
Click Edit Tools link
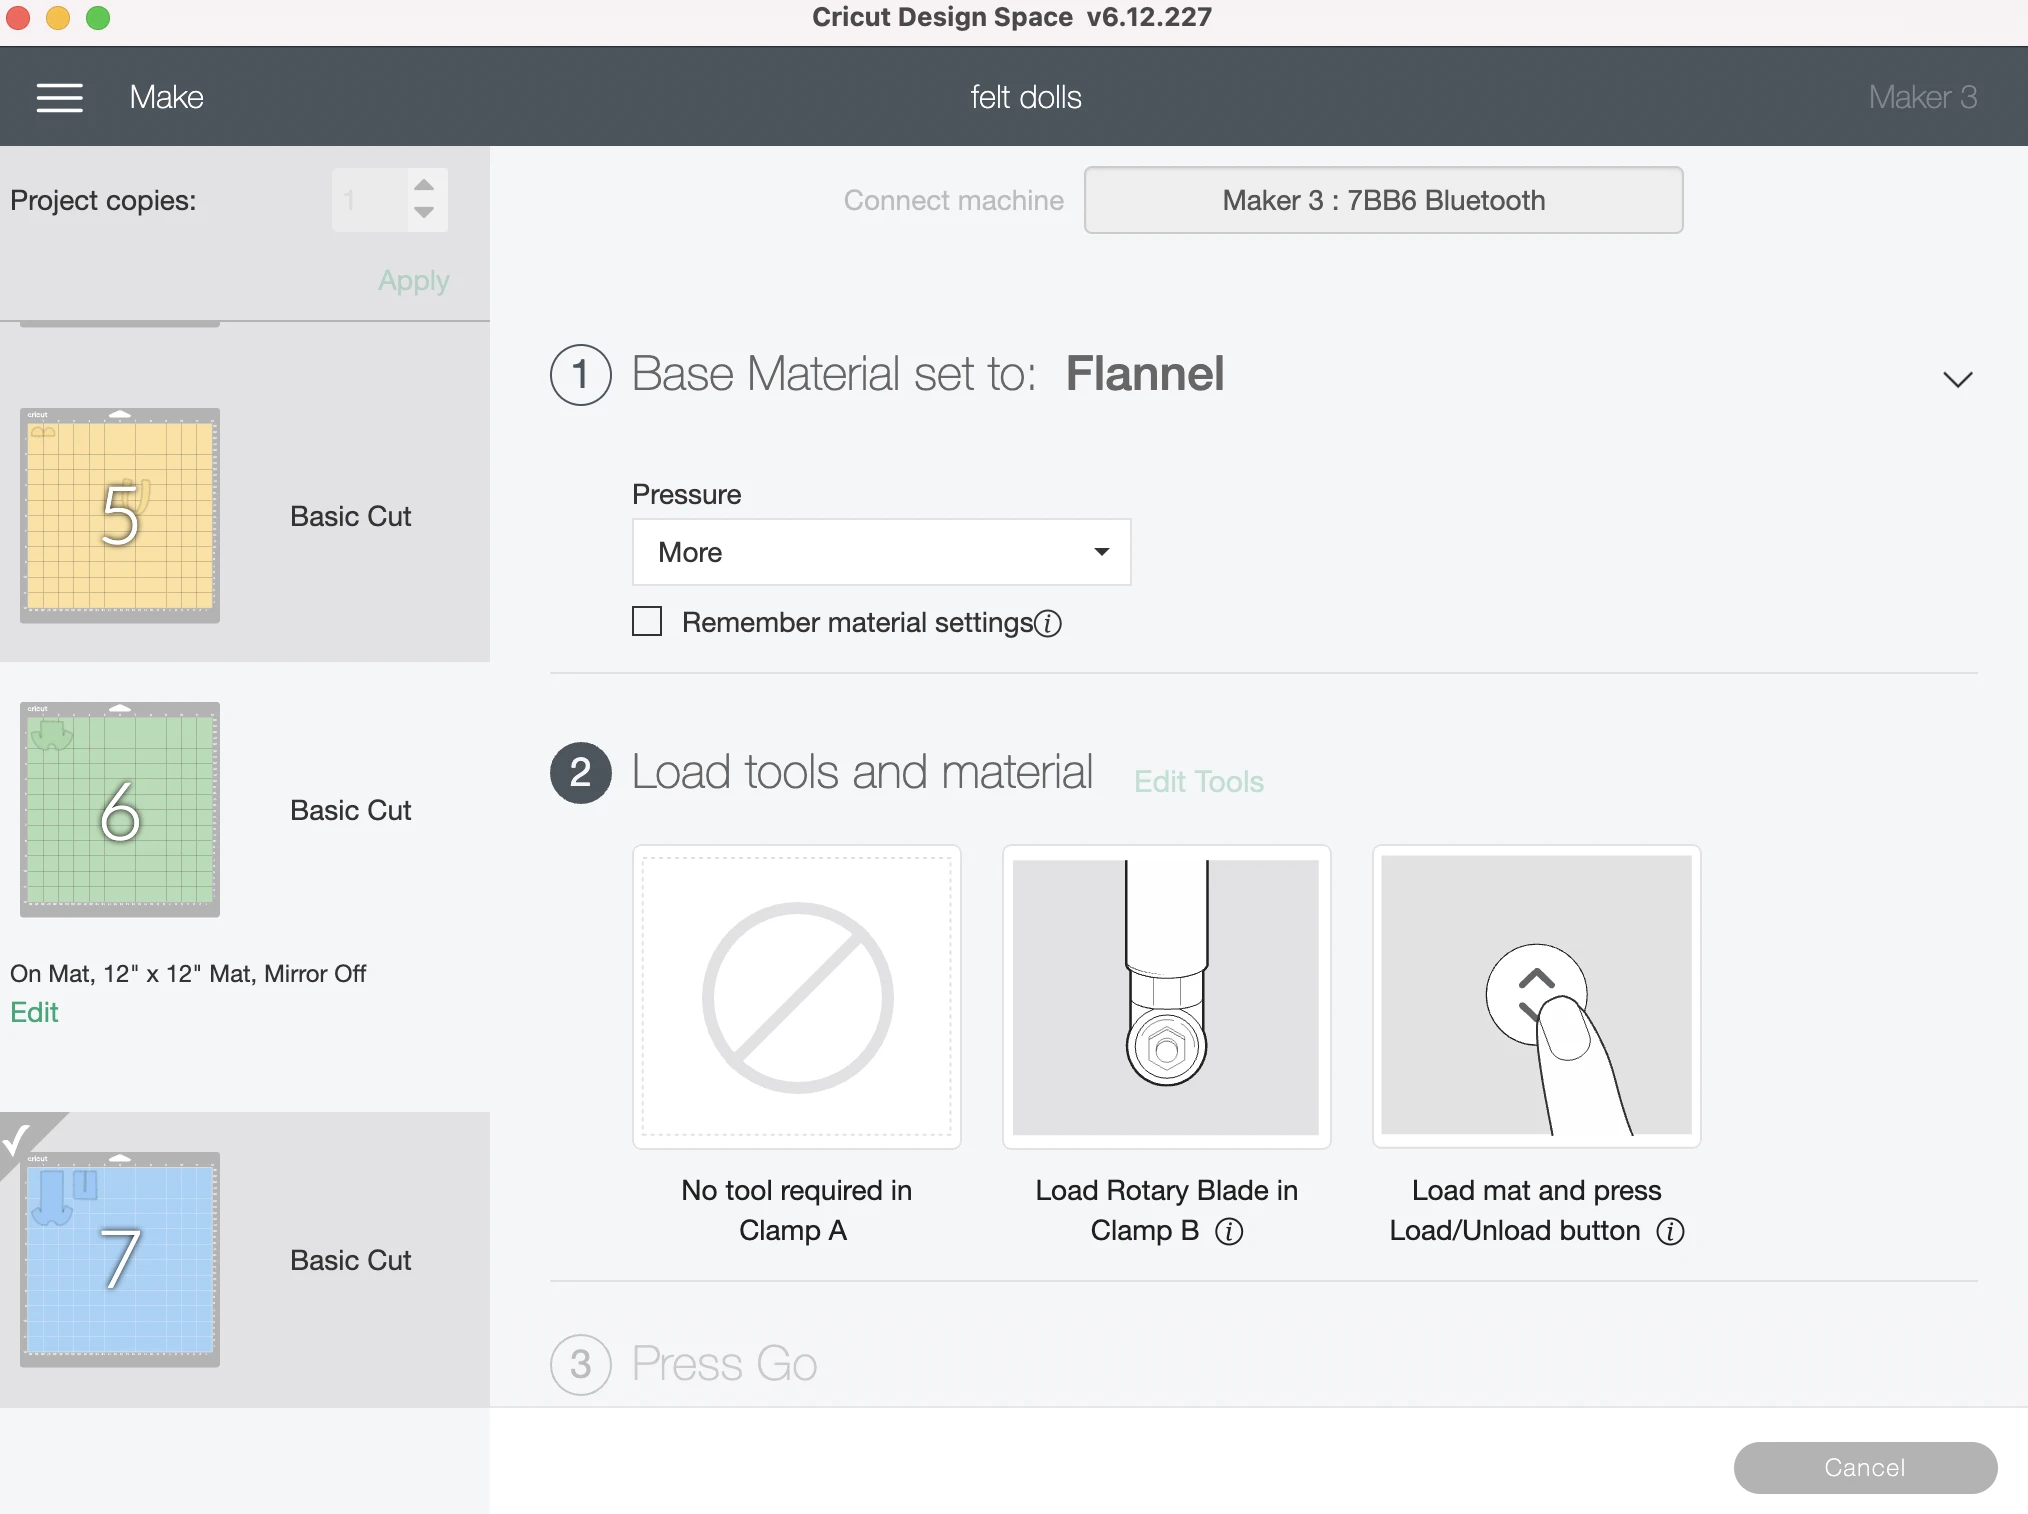tap(1198, 782)
